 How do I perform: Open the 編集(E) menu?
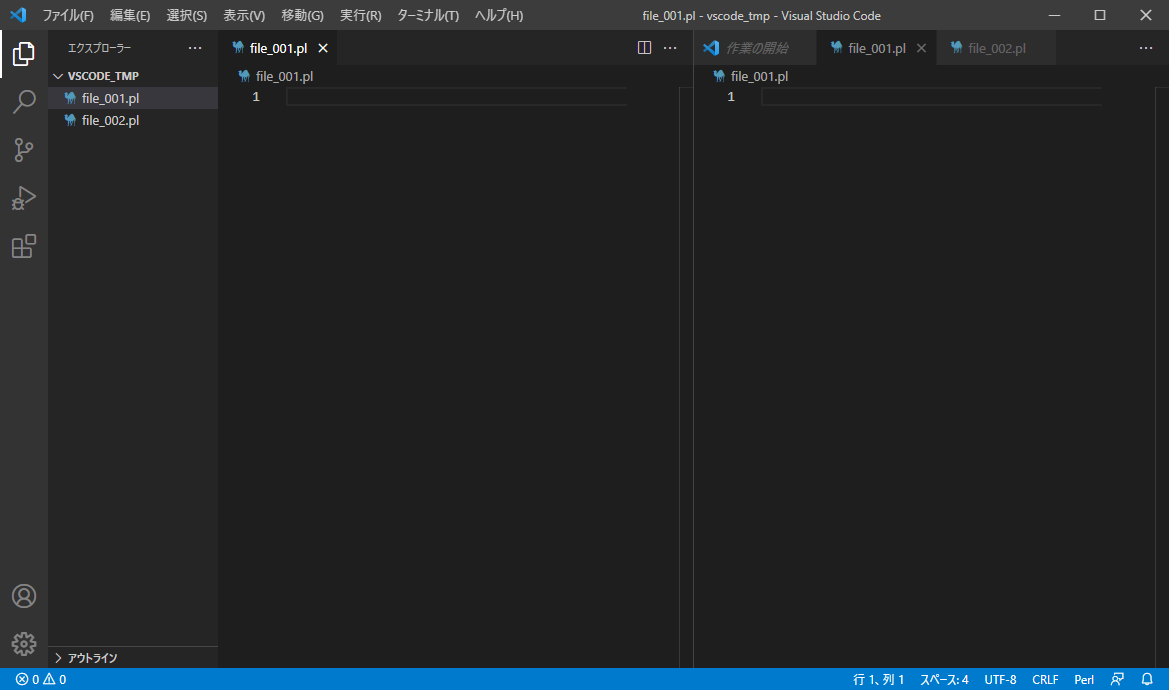click(130, 15)
